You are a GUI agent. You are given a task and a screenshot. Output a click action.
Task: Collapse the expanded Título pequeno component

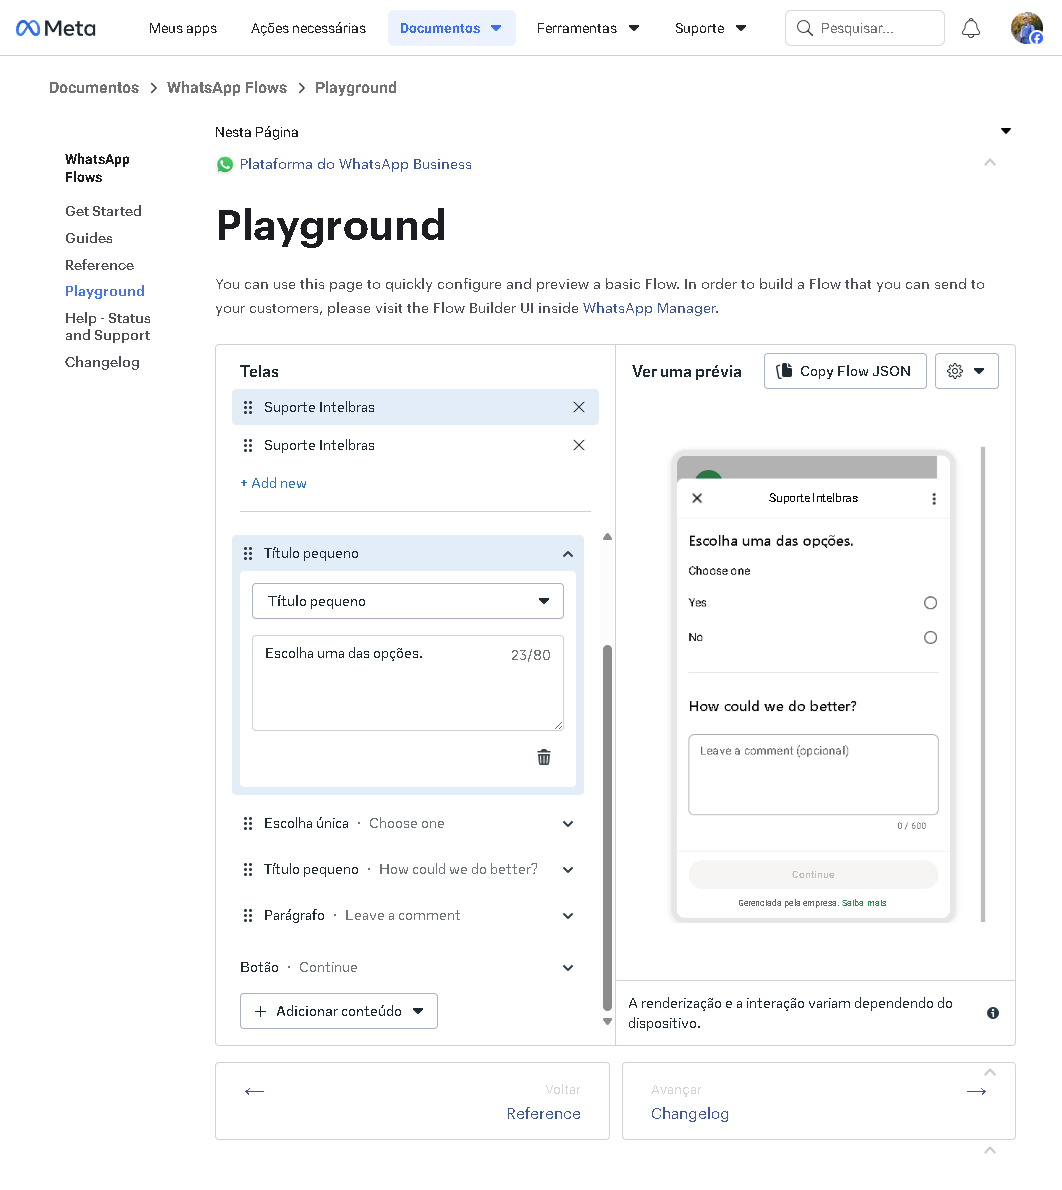click(x=567, y=554)
